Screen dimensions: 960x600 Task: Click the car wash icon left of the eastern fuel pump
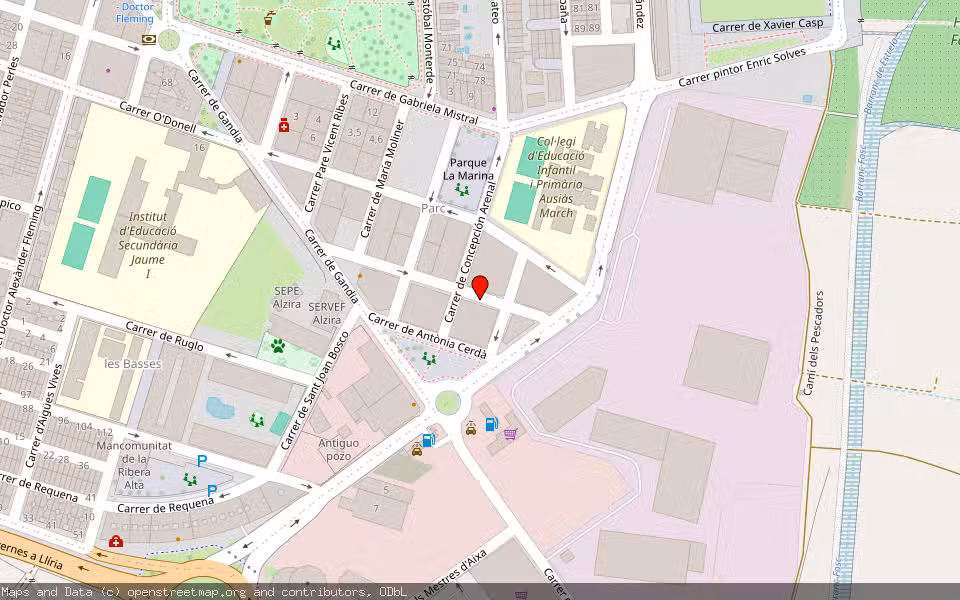(x=471, y=428)
